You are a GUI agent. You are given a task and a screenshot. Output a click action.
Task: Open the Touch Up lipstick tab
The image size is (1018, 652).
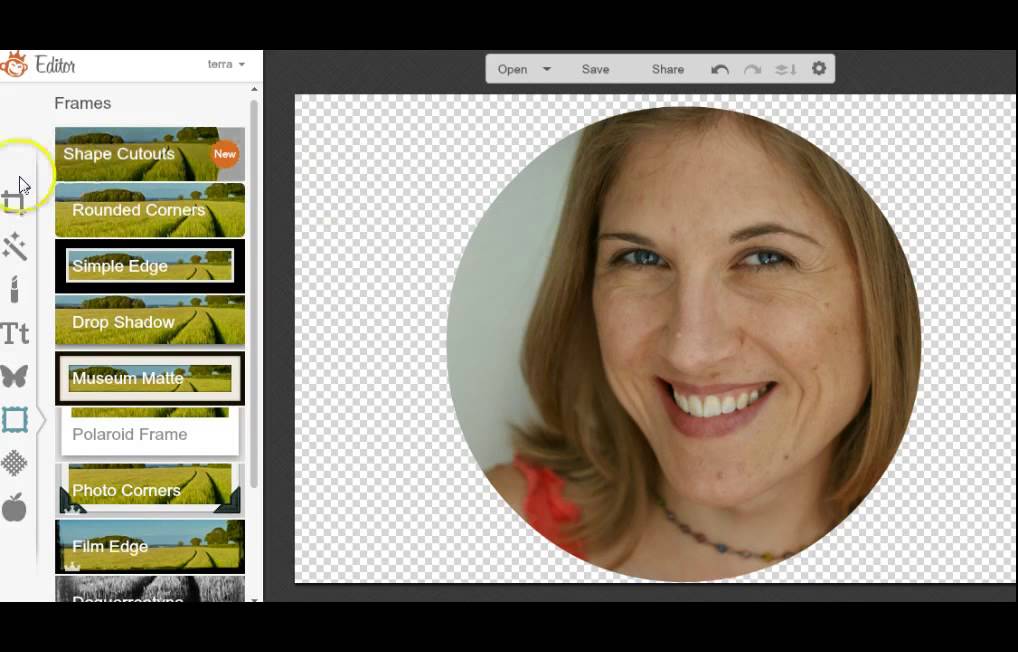coord(14,290)
